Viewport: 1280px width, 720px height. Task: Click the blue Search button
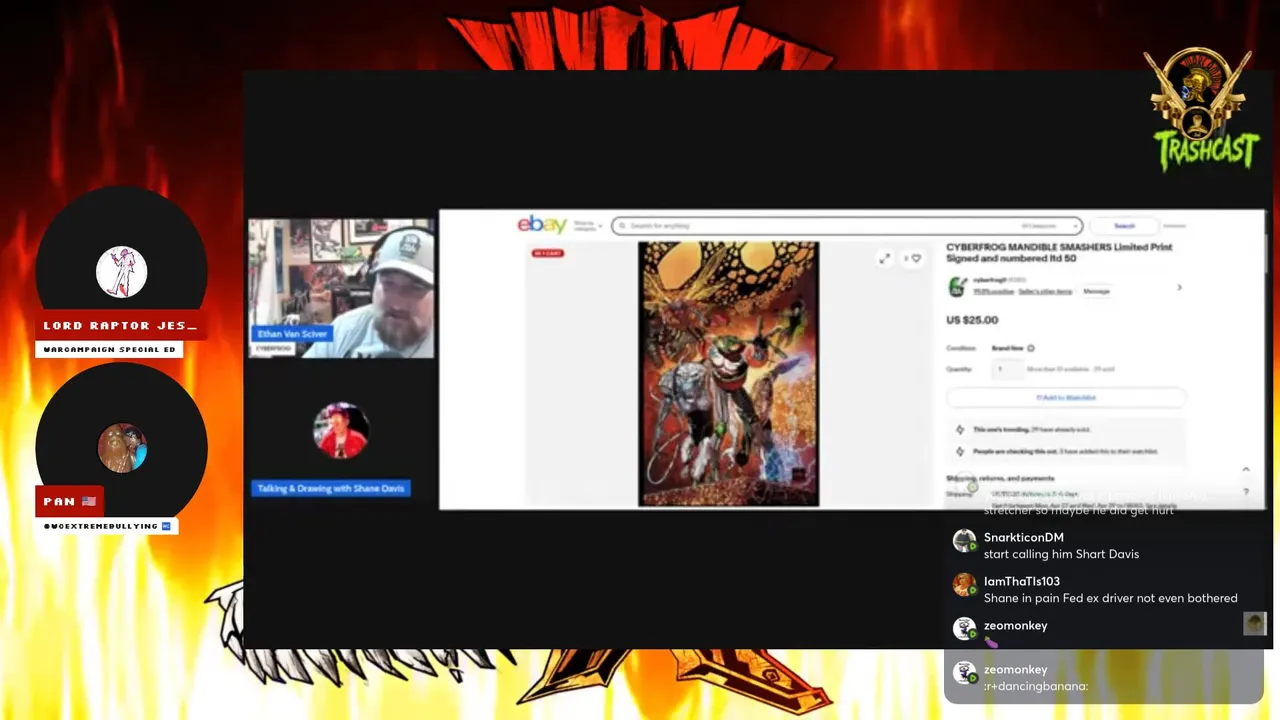pos(1125,226)
